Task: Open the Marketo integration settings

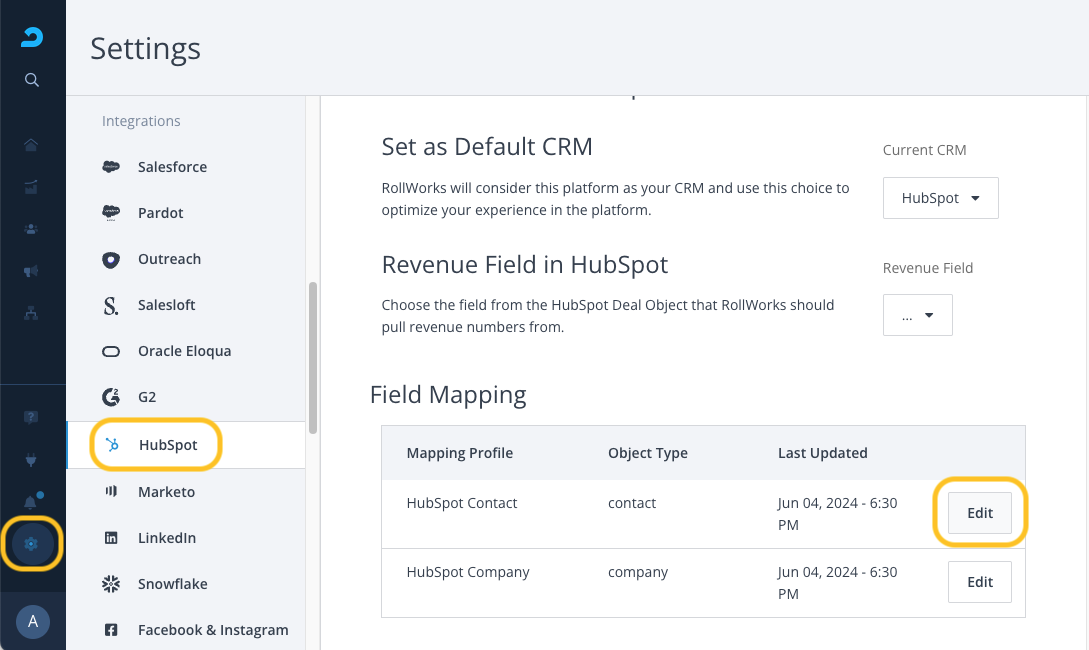Action: tap(166, 492)
